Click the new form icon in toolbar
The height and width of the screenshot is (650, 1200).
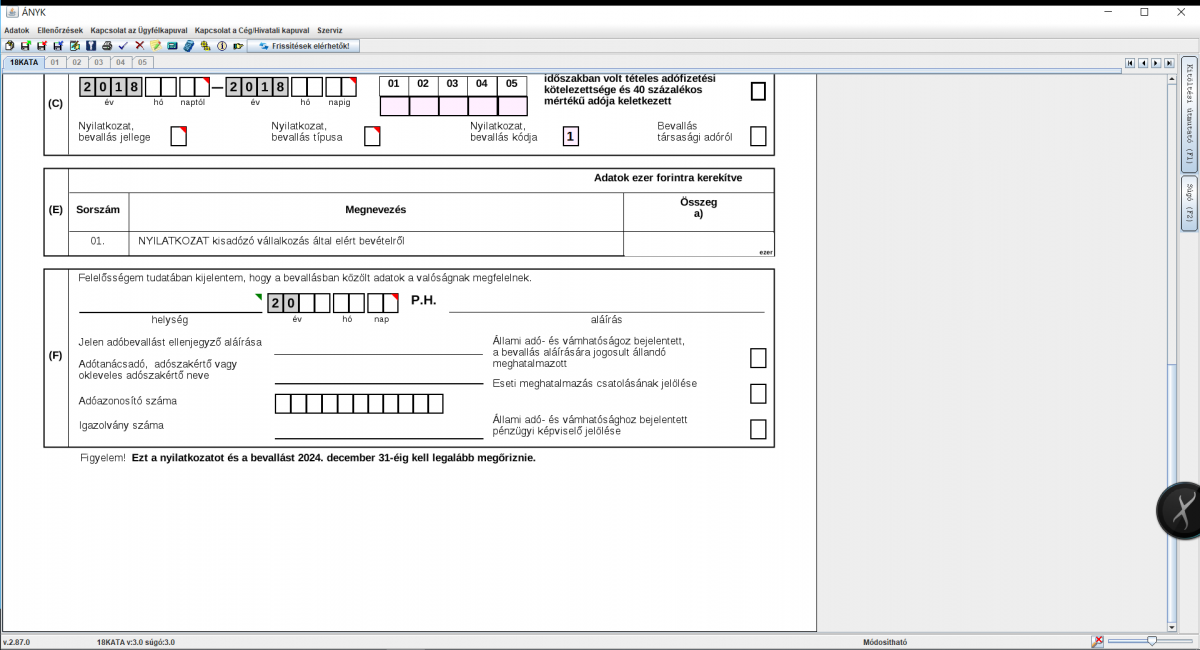coord(10,46)
